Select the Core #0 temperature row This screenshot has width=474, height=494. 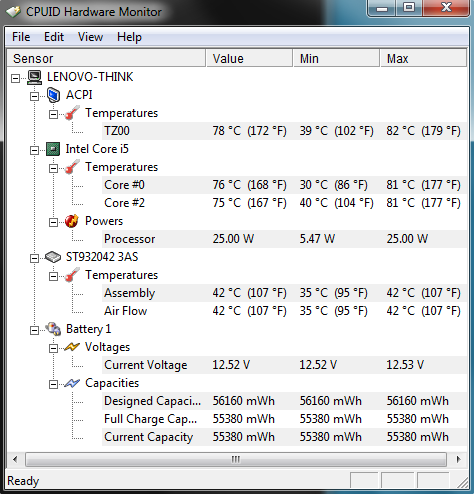click(284, 185)
